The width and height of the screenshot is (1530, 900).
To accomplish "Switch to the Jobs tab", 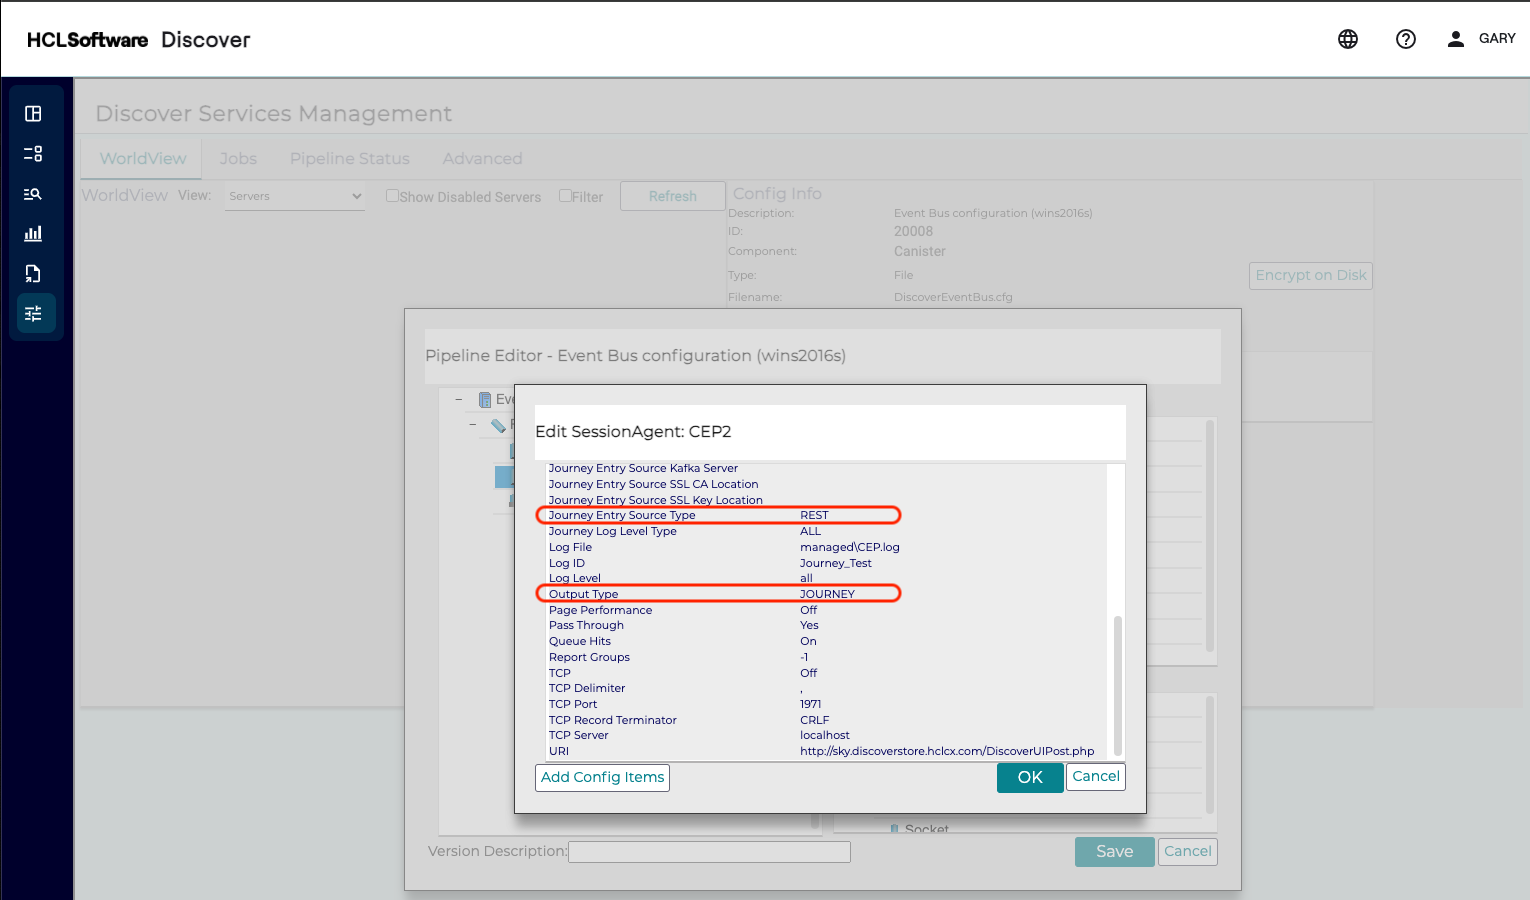I will click(238, 158).
